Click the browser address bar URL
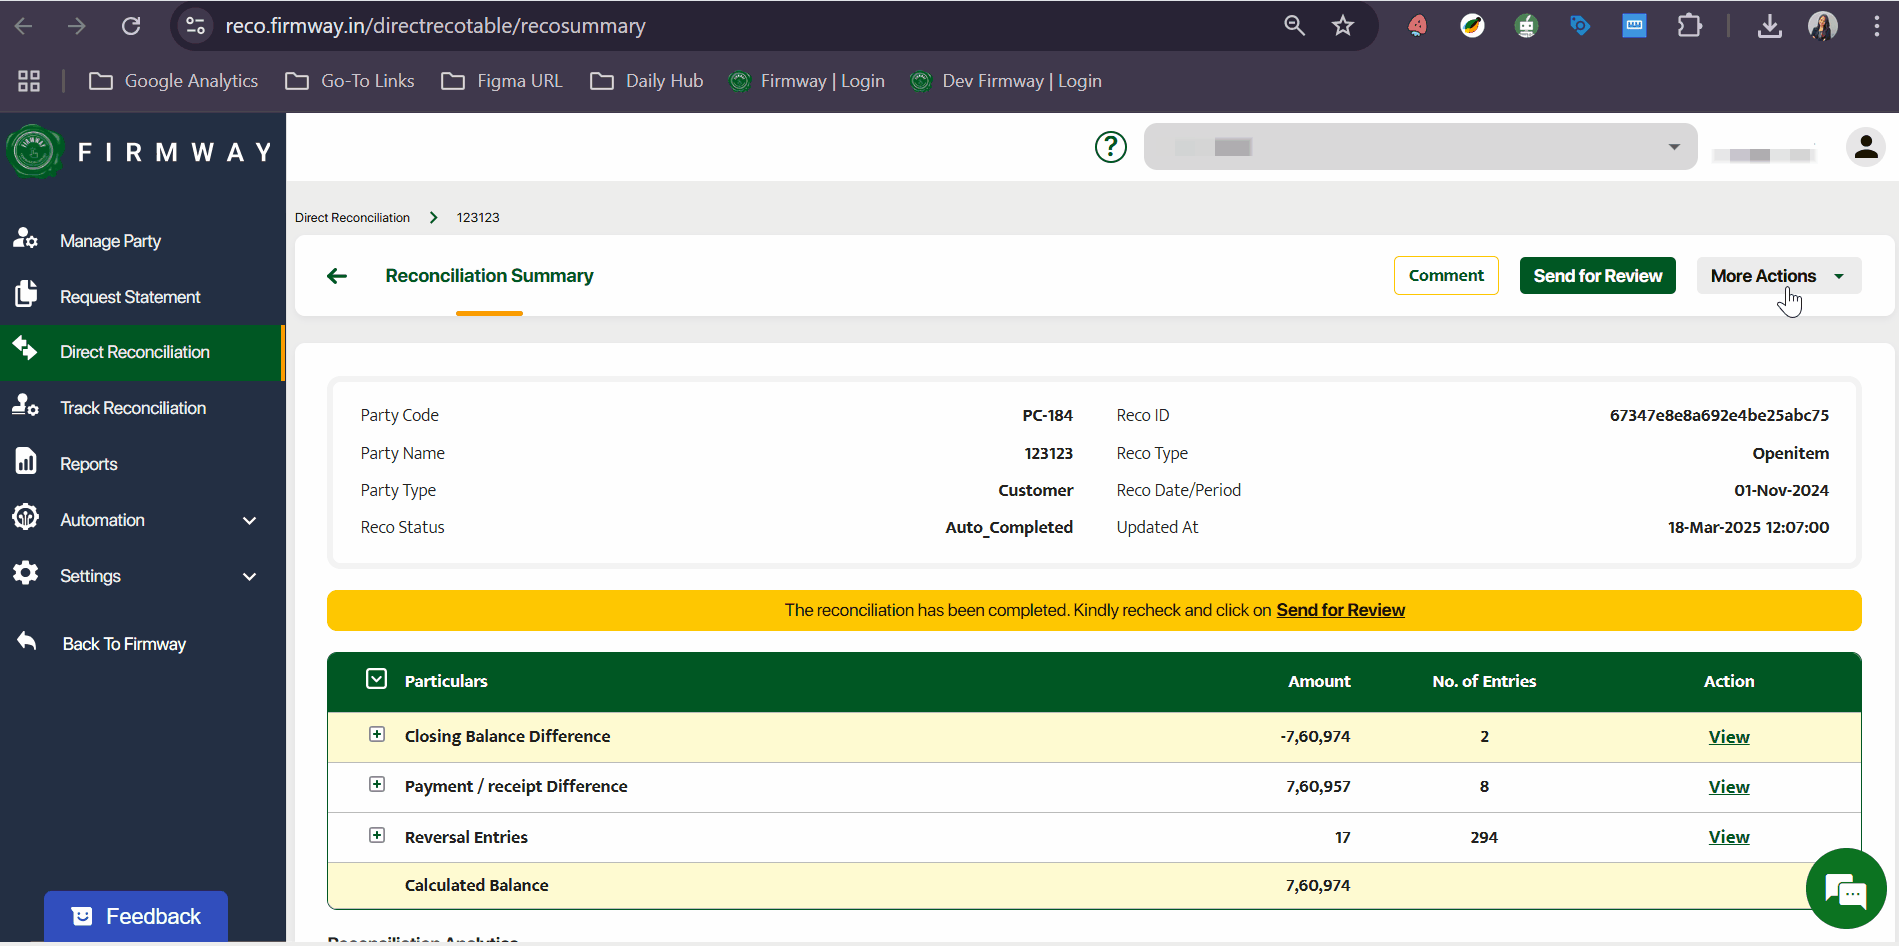Viewport: 1899px width, 946px height. point(435,26)
